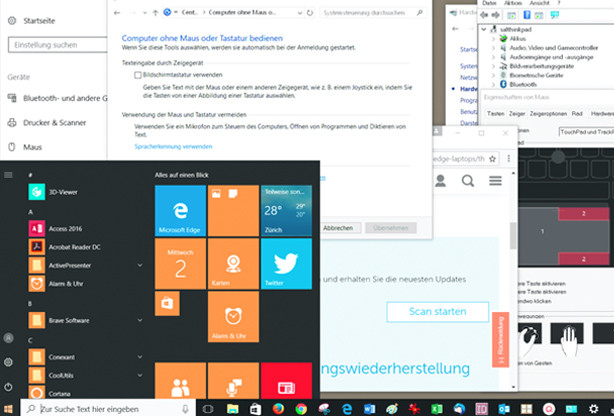The width and height of the screenshot is (614, 416).
Task: Open the red news tile at bottom
Action: coord(286,381)
